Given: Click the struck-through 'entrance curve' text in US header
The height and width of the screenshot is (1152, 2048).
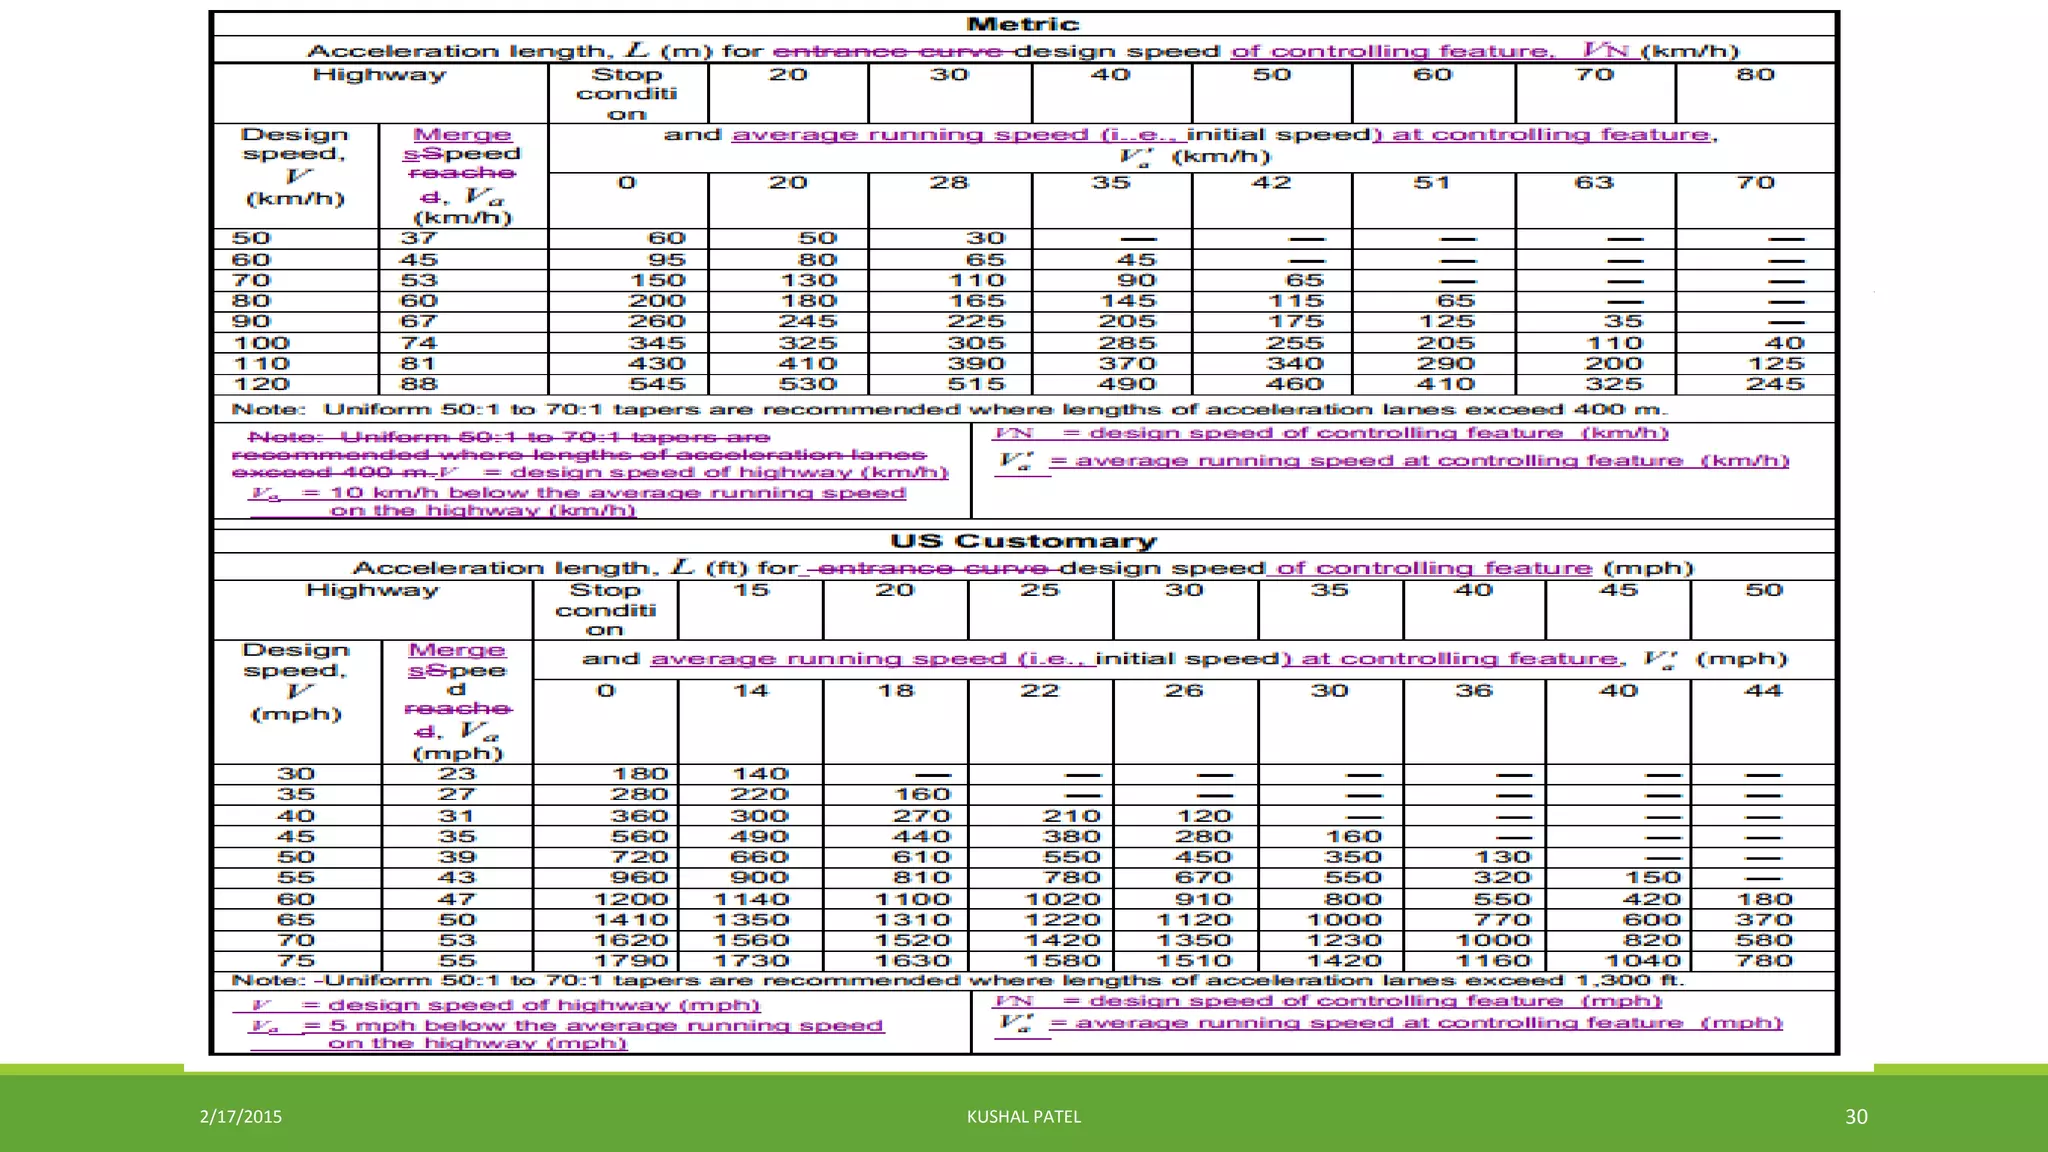Looking at the screenshot, I should tap(934, 568).
